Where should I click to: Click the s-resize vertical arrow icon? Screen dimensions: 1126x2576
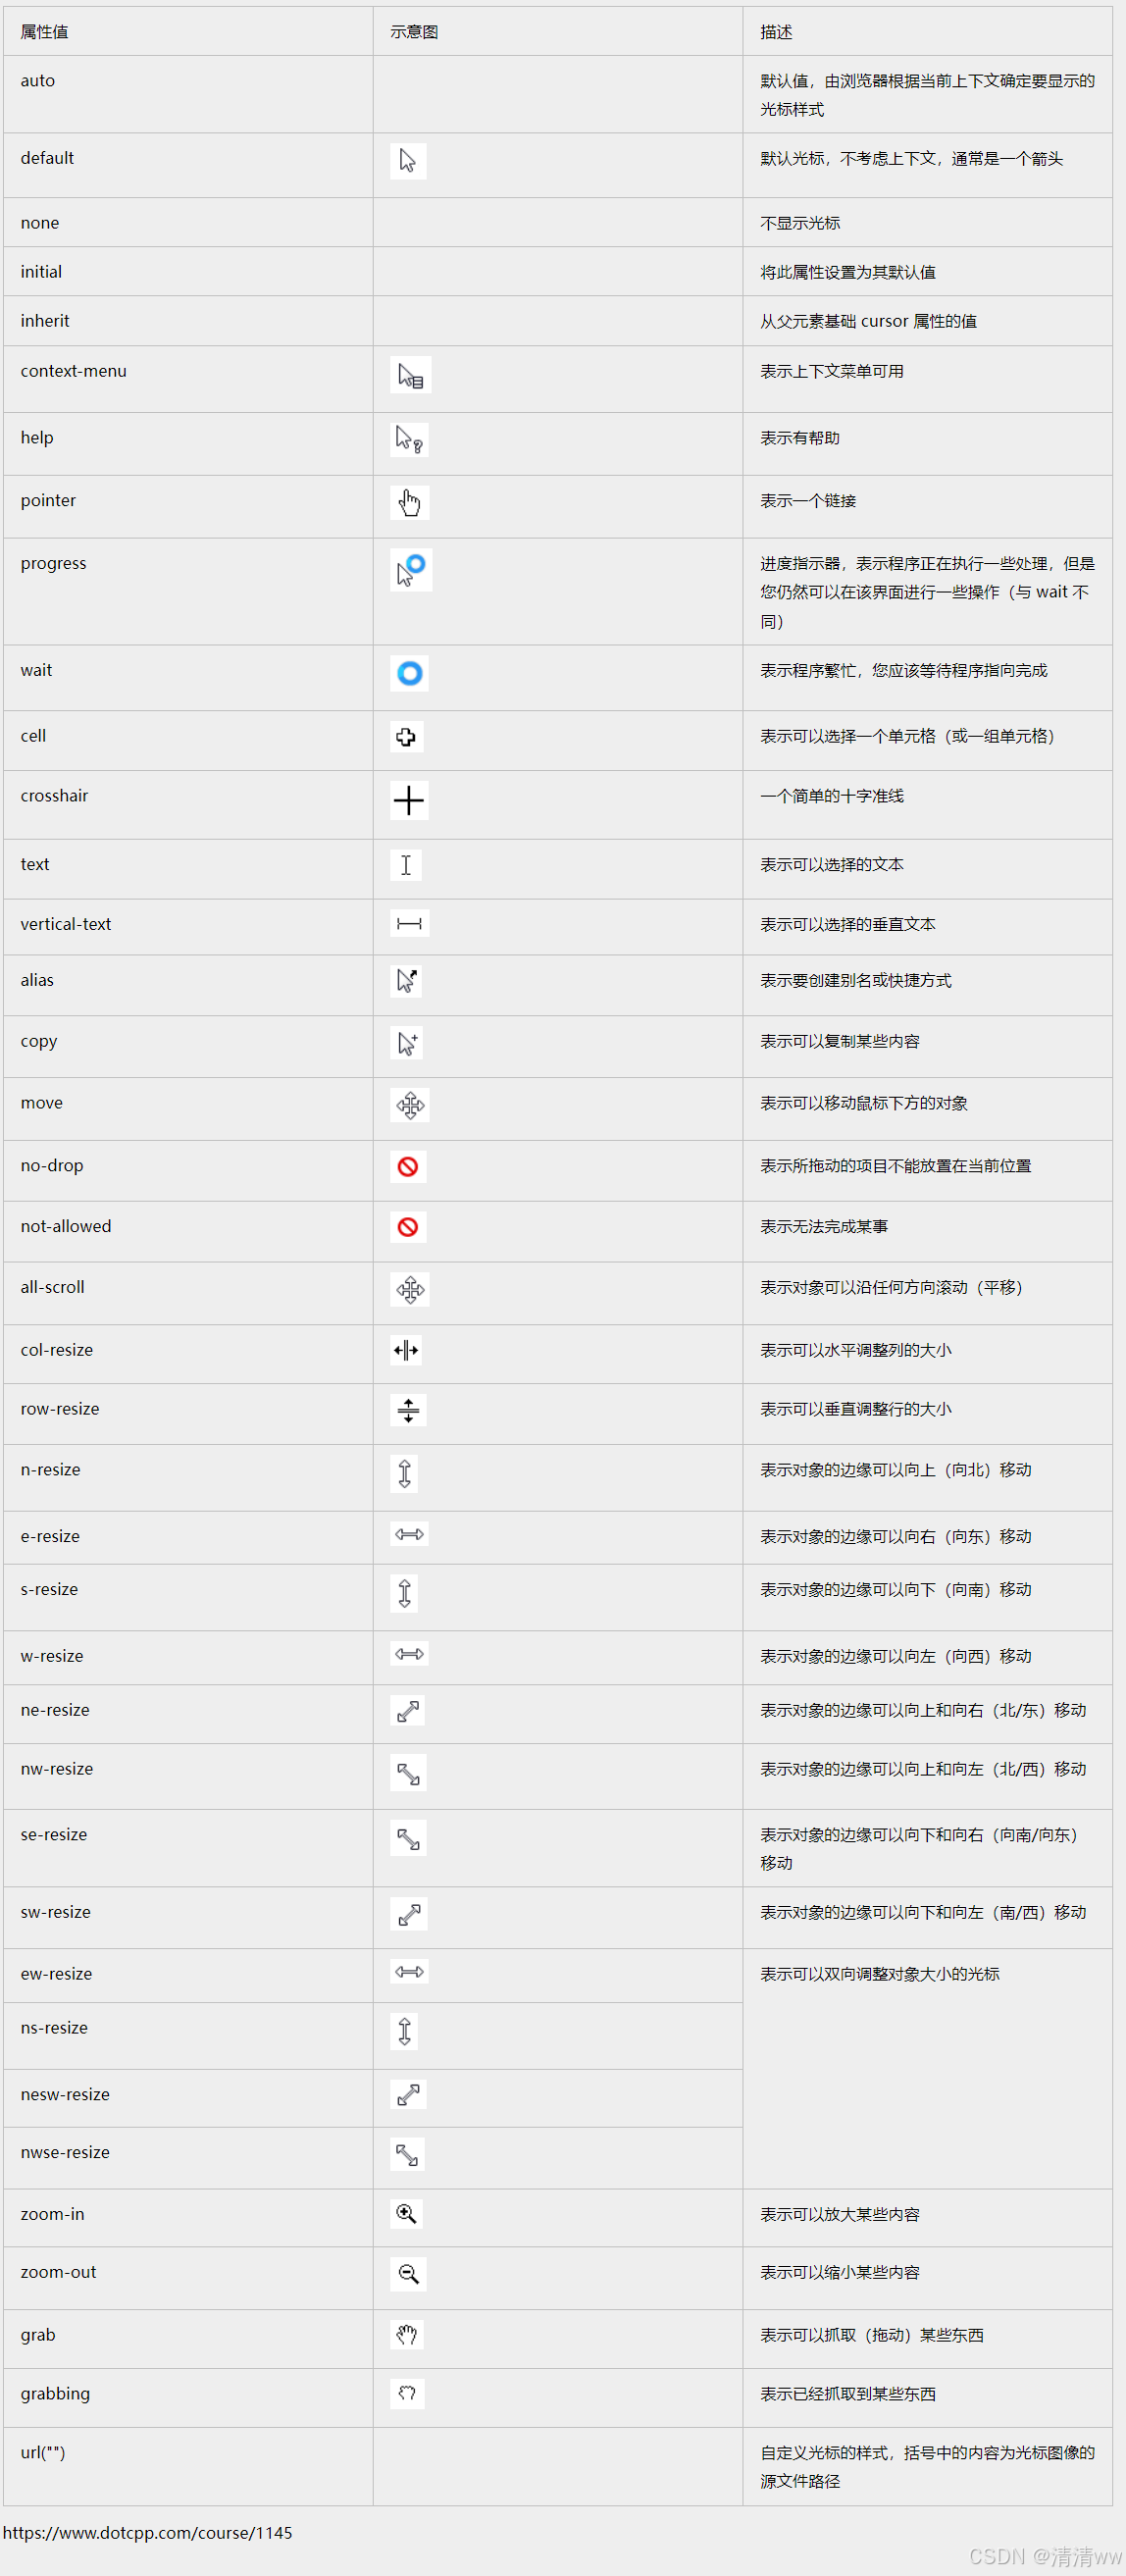[x=404, y=1593]
